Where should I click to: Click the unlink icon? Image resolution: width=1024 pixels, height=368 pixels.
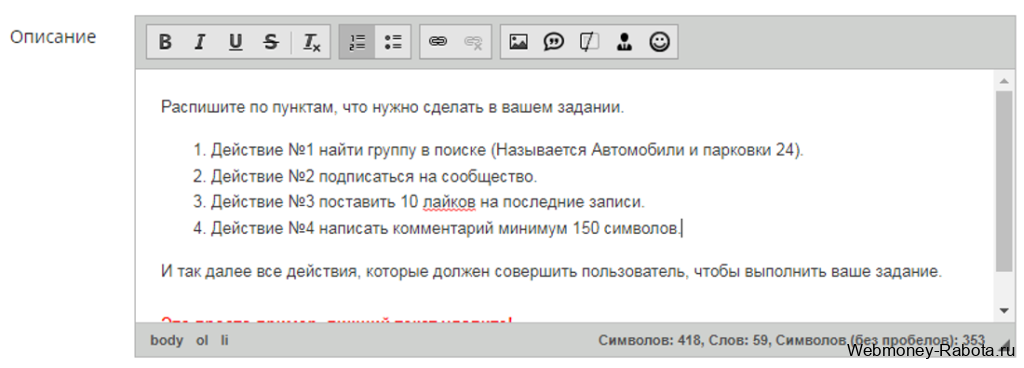click(x=473, y=42)
